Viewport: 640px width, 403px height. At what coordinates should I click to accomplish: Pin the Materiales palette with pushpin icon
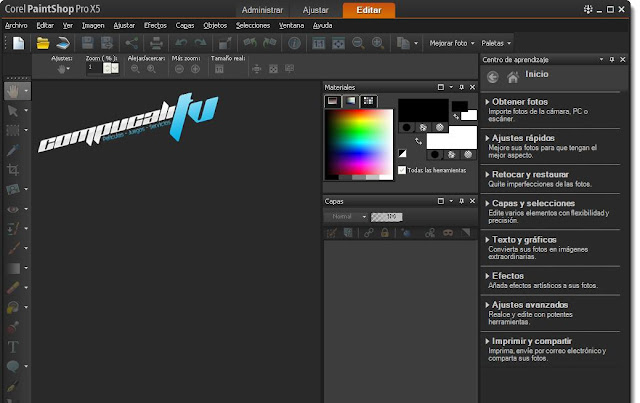(x=462, y=87)
